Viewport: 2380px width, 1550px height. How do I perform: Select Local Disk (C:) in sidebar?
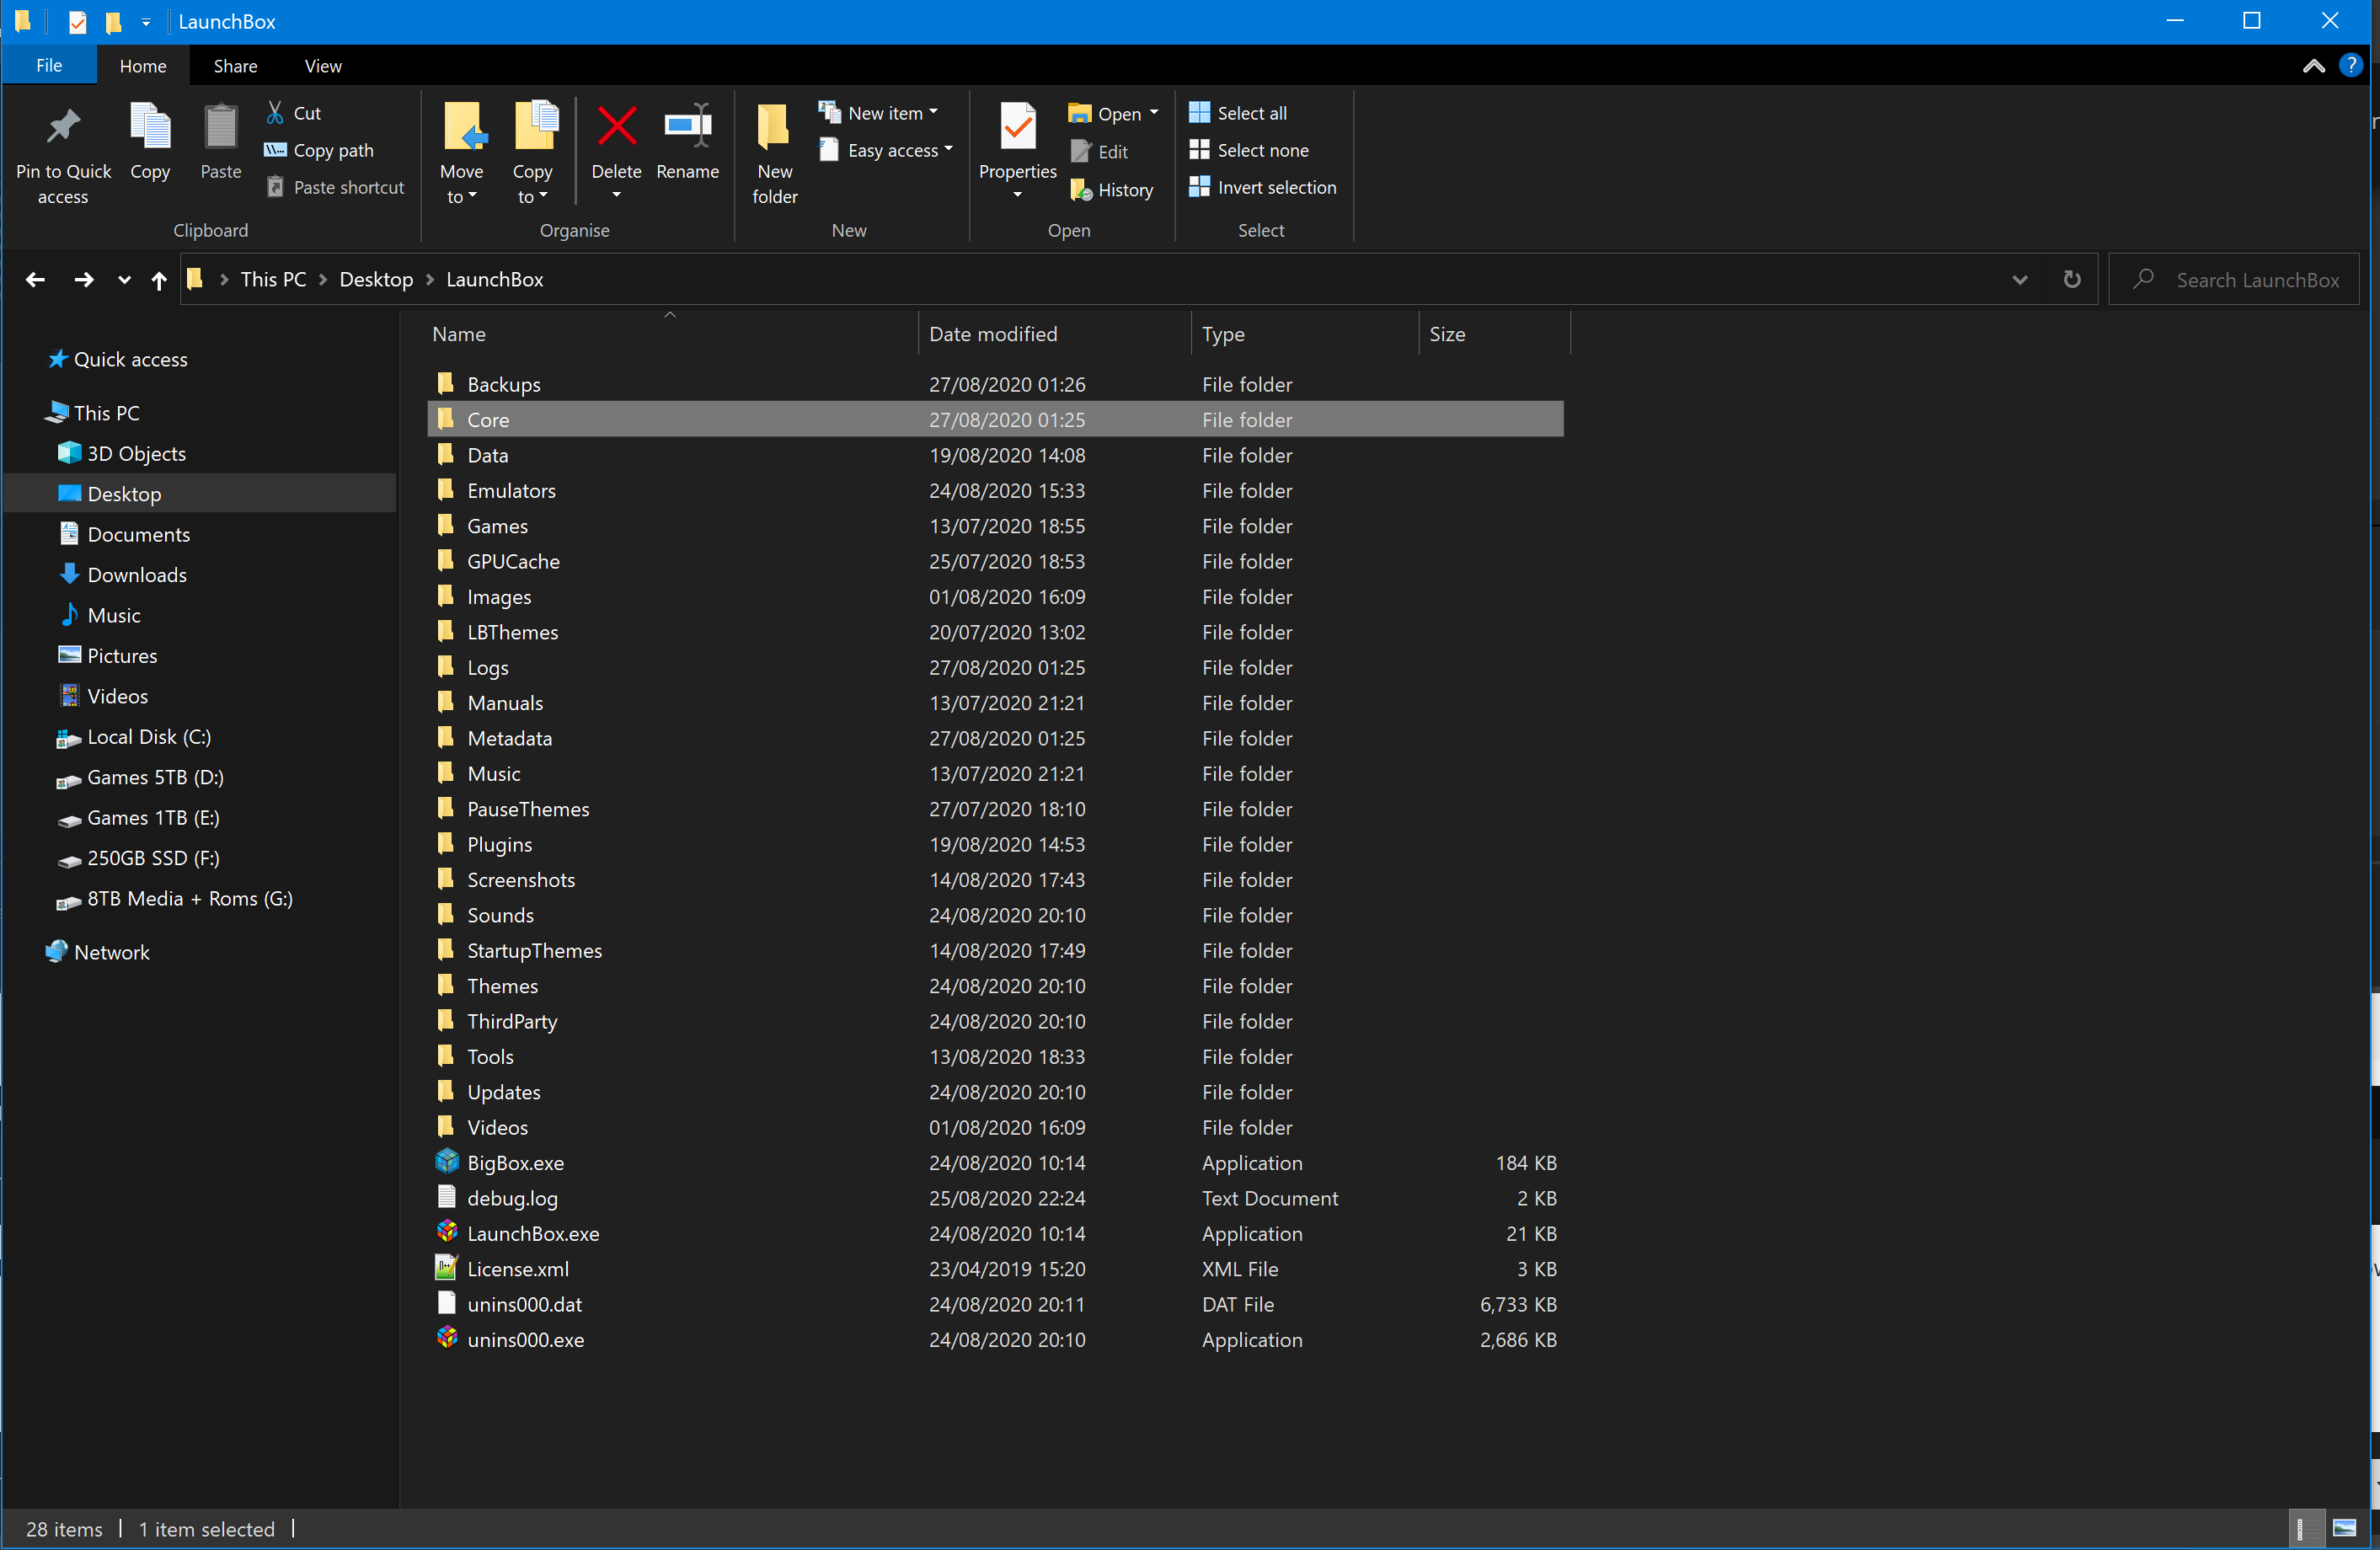click(149, 737)
